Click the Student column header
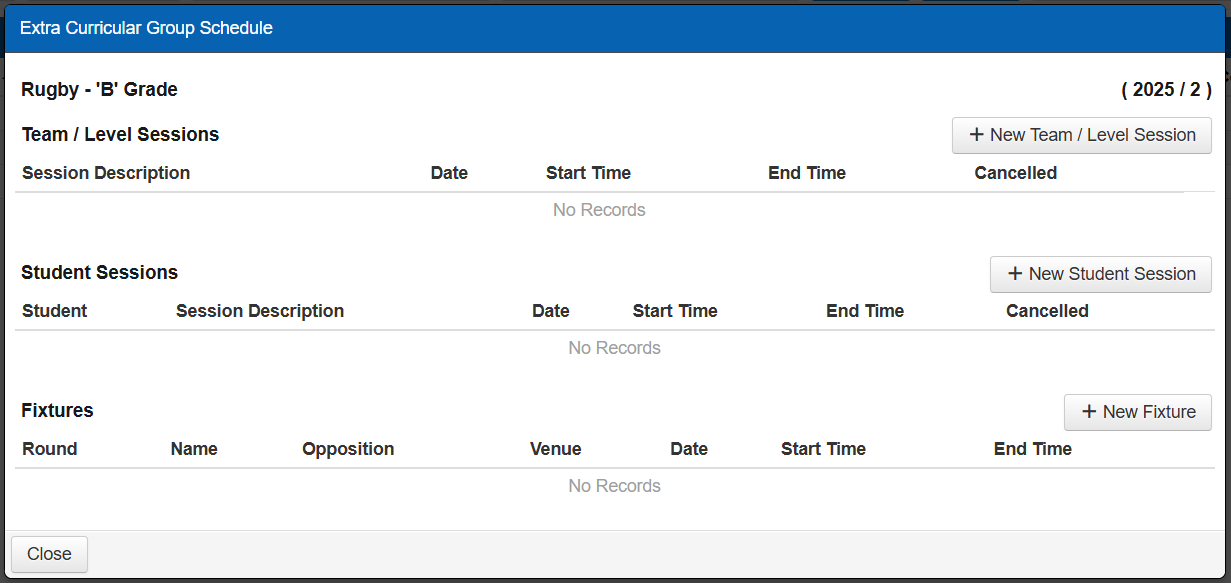1231x583 pixels. [x=54, y=311]
